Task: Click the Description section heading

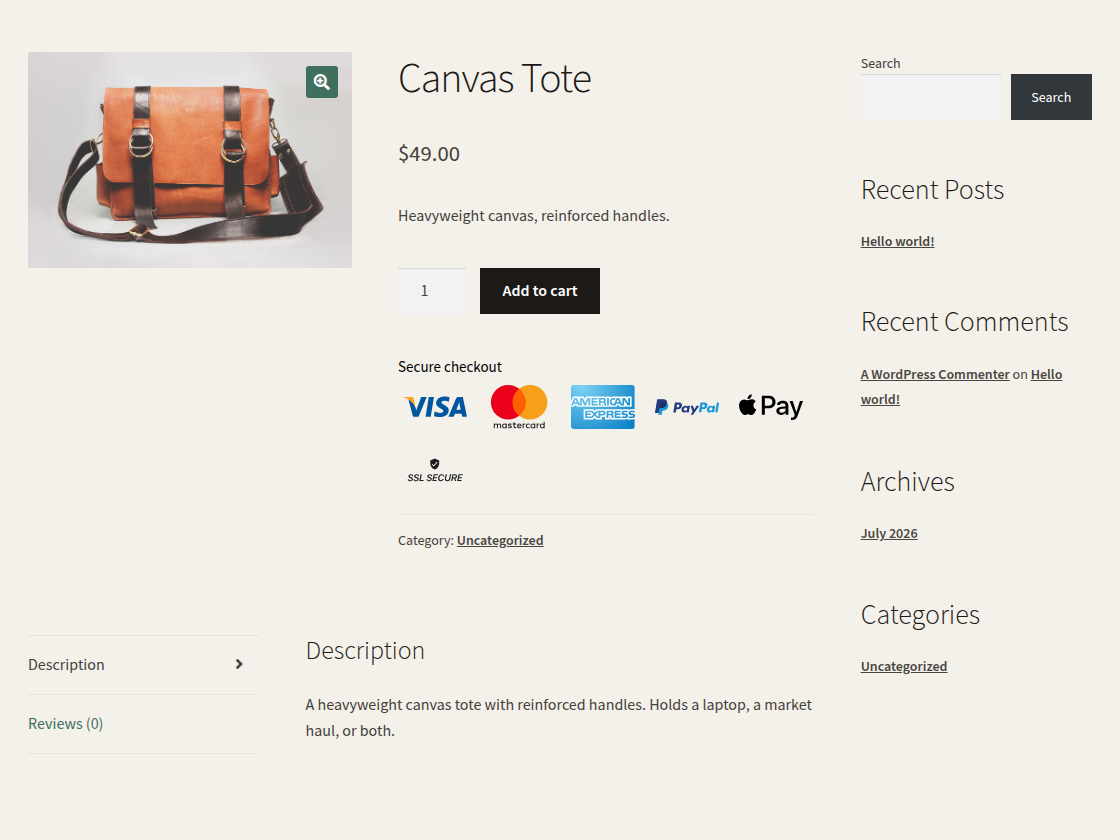Action: [x=365, y=651]
